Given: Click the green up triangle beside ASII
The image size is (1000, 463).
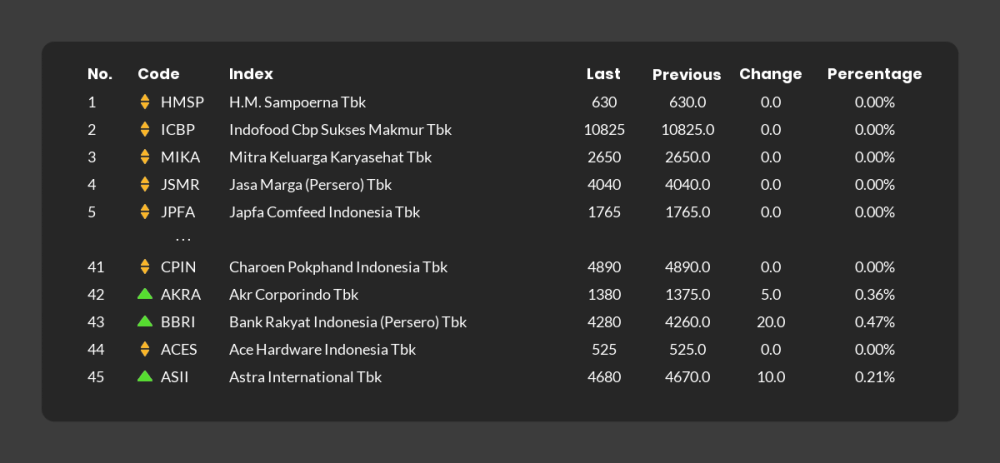Looking at the screenshot, I should click(145, 377).
